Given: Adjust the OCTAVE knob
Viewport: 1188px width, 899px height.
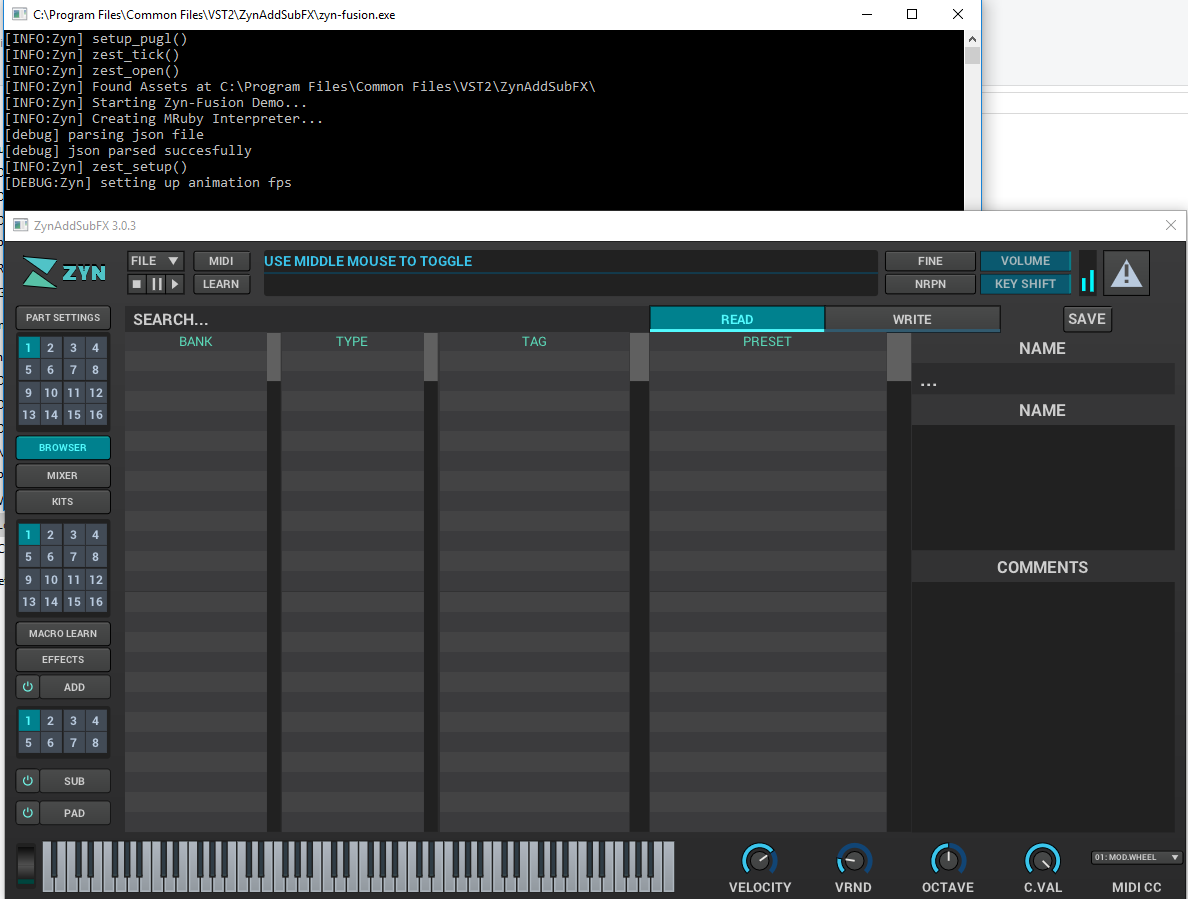Looking at the screenshot, I should click(948, 860).
